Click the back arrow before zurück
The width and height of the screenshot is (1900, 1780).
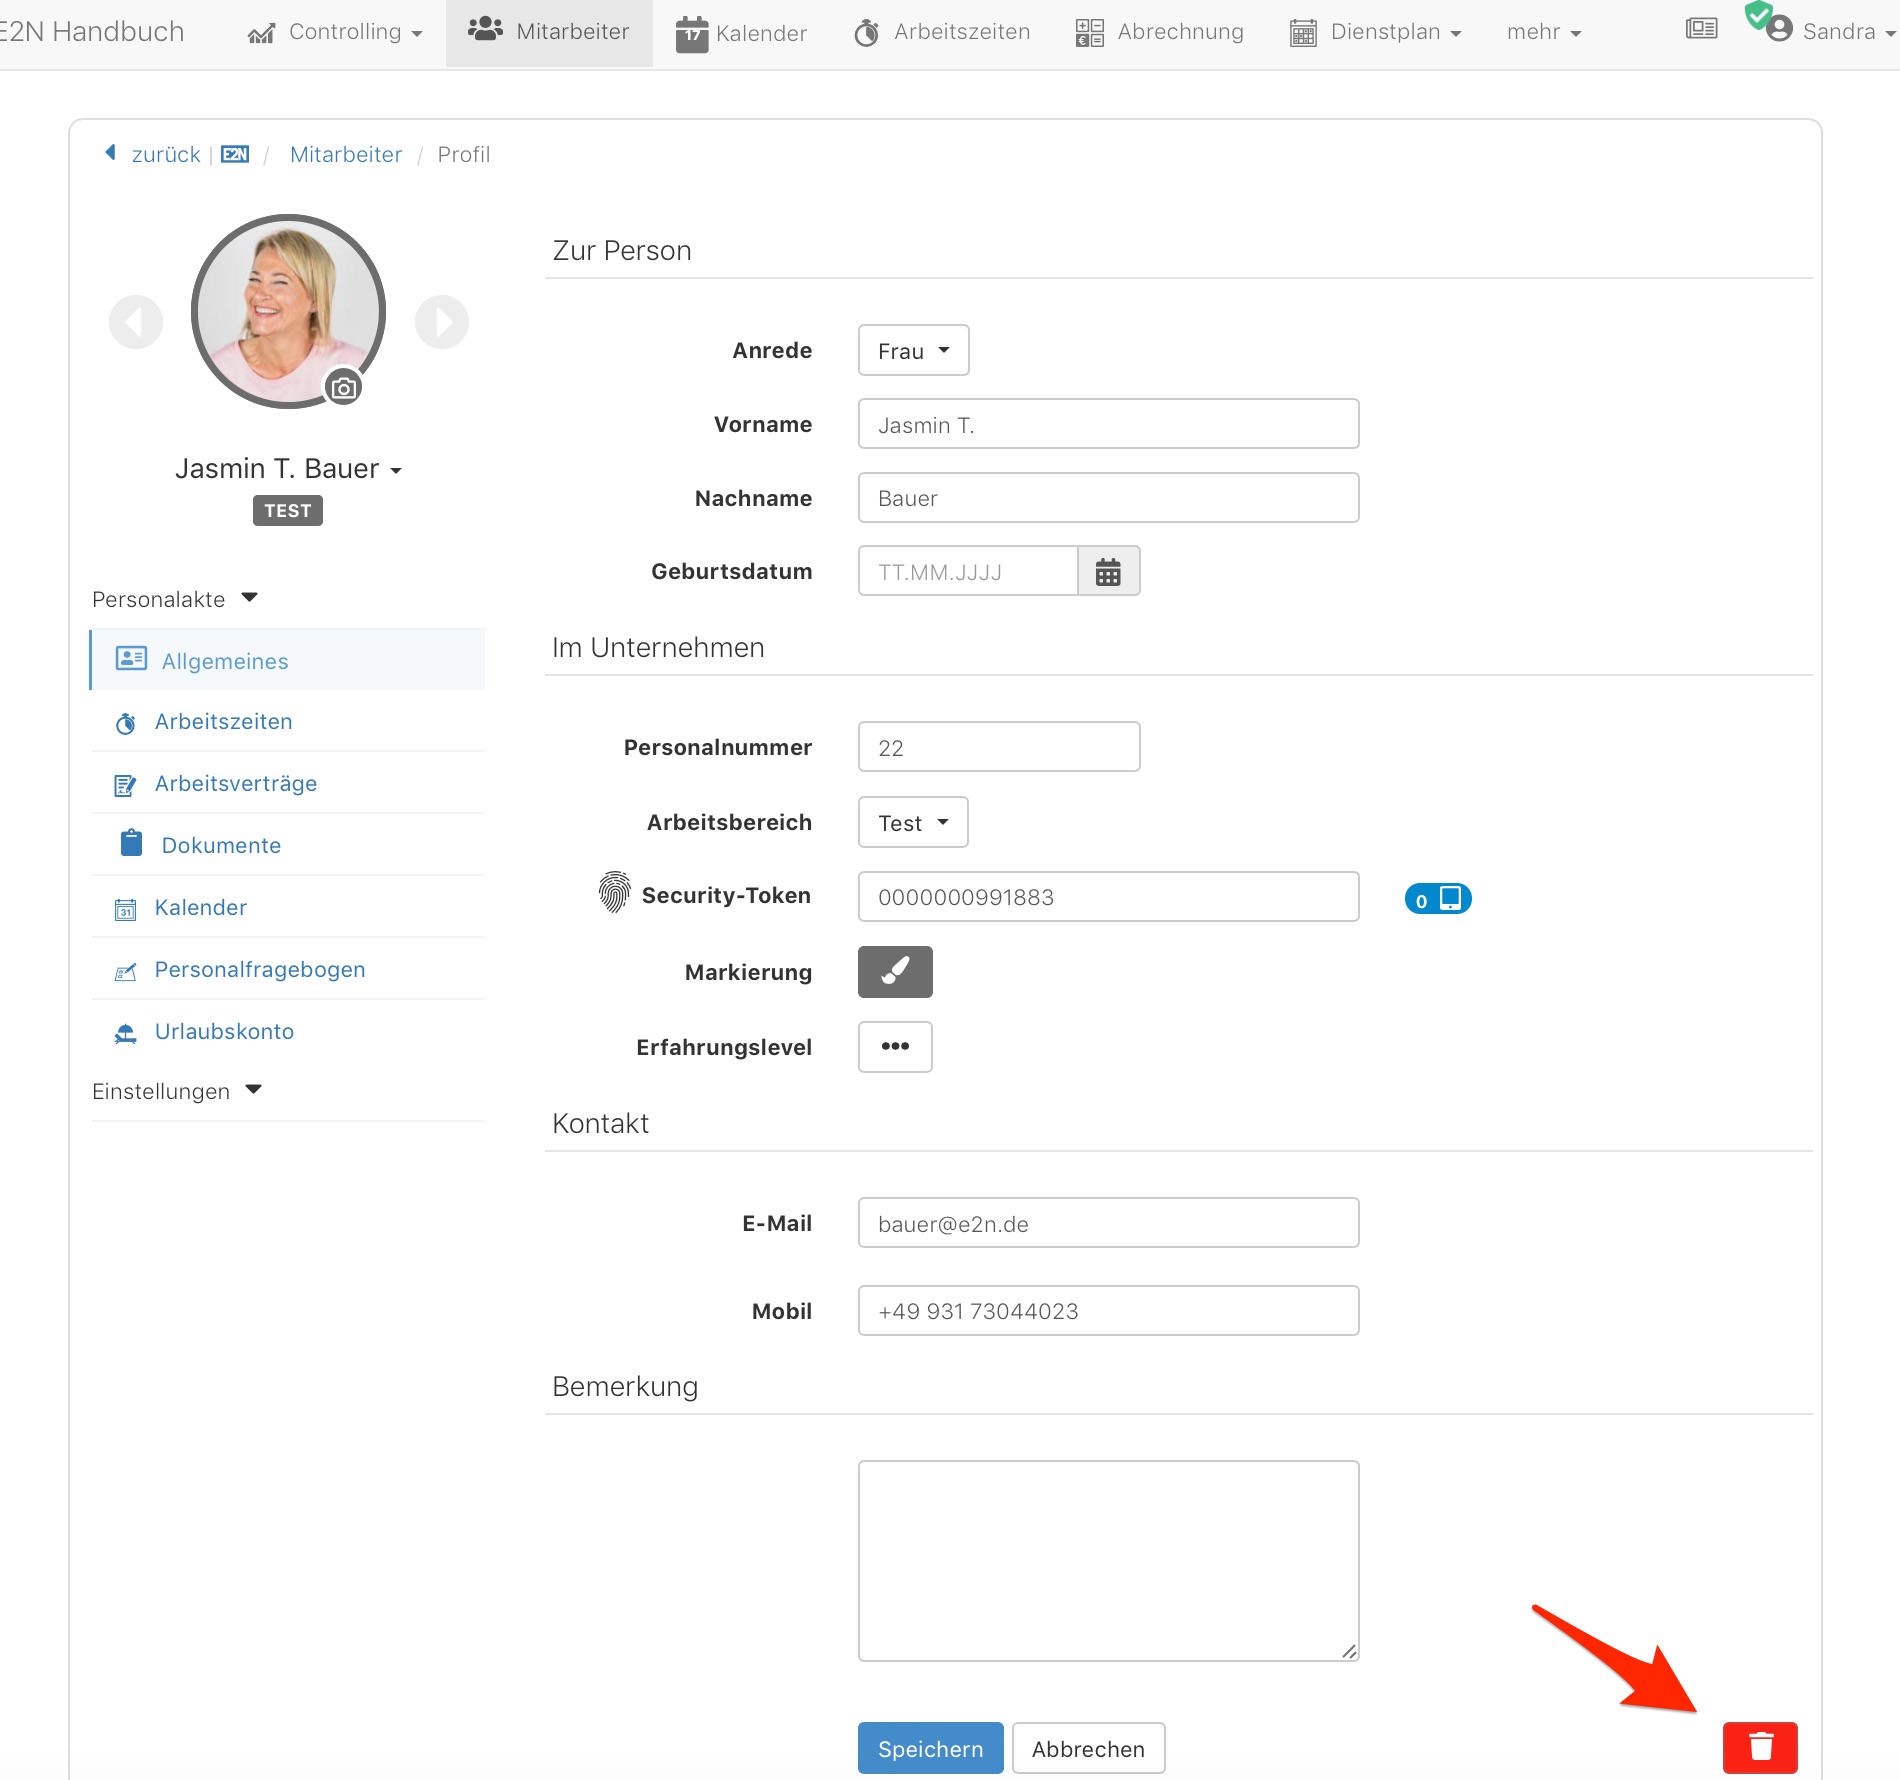click(x=110, y=152)
